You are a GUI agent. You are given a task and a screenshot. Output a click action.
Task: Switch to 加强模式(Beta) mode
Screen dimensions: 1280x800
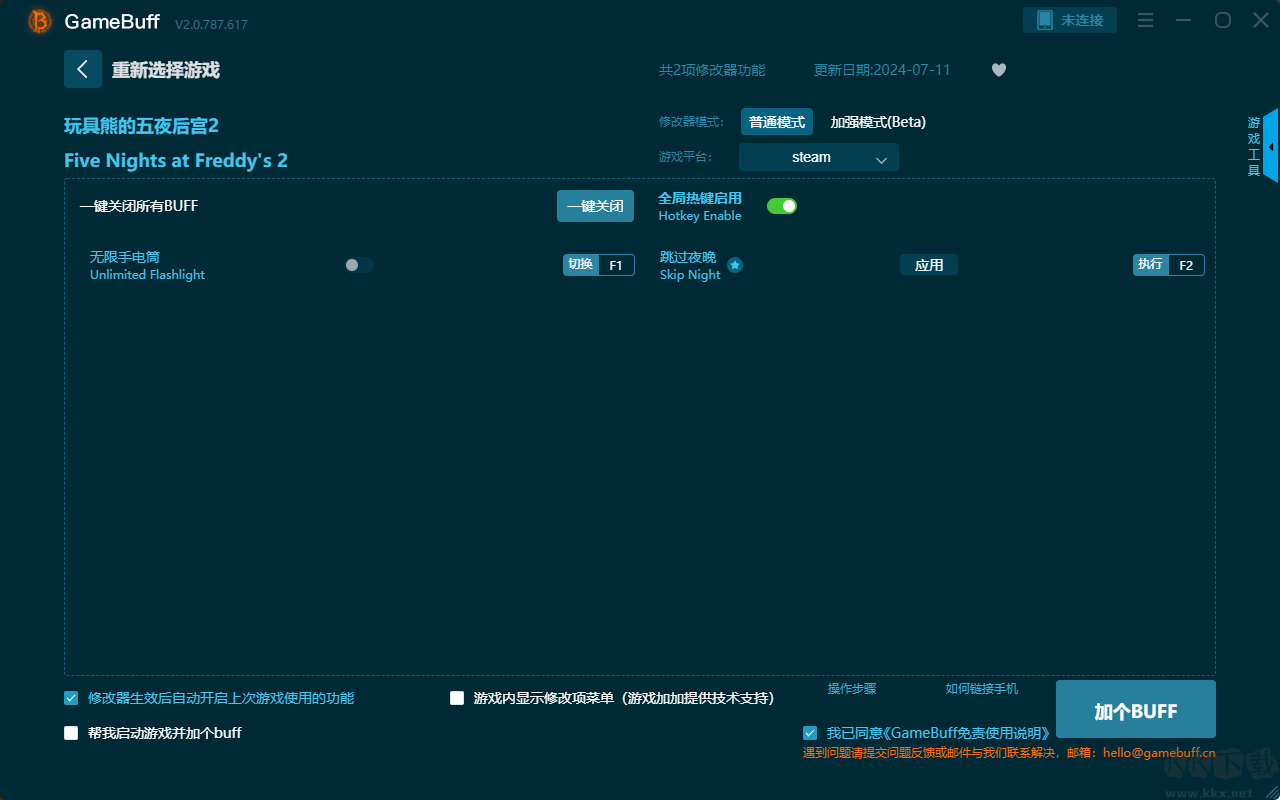(x=878, y=122)
